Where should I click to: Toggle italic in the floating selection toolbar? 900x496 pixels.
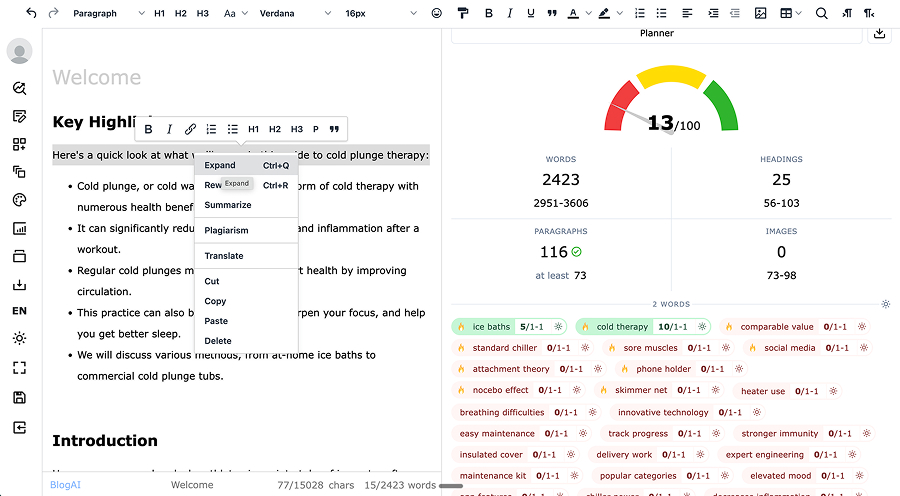pyautogui.click(x=169, y=129)
